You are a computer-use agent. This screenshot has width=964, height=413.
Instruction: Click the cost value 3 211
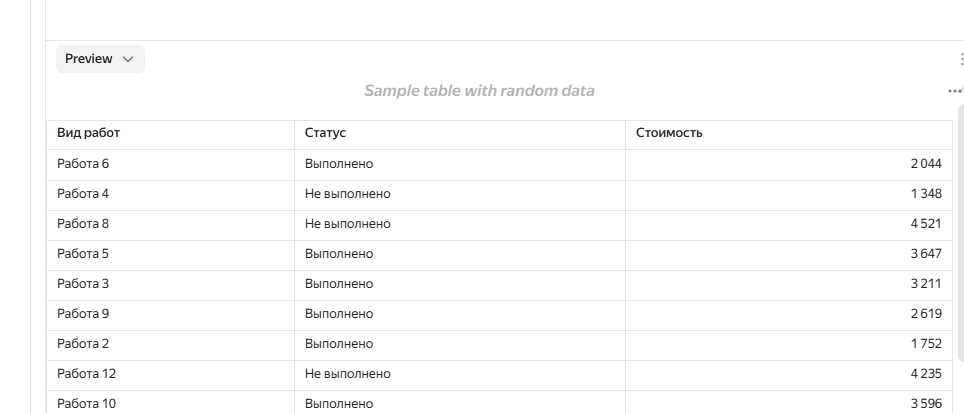pos(926,284)
